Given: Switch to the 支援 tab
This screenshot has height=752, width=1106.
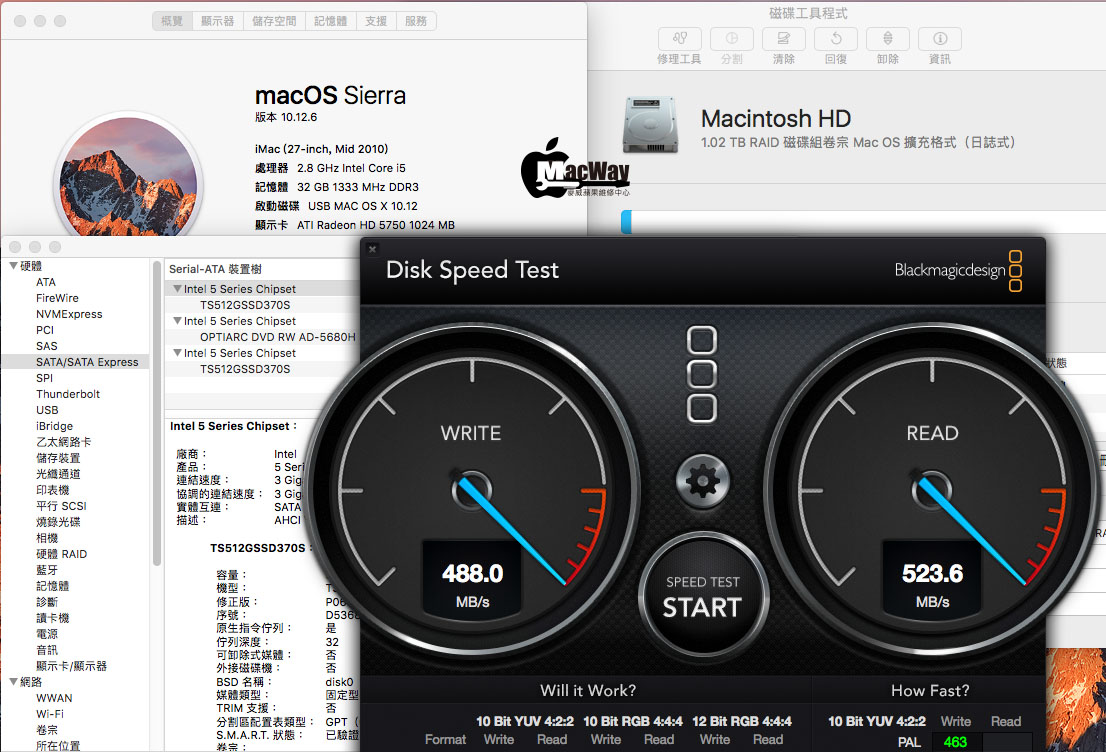Looking at the screenshot, I should (376, 21).
